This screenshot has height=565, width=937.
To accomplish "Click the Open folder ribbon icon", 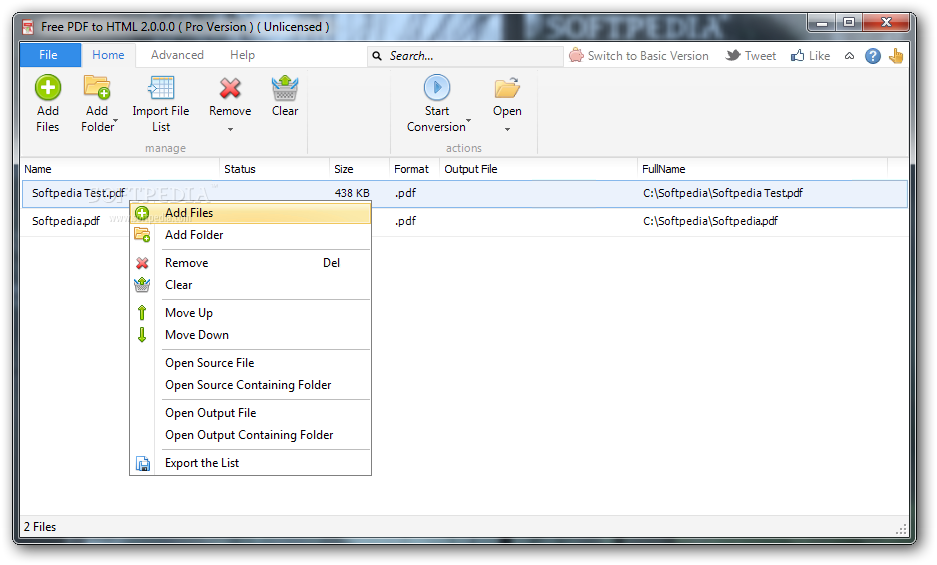I will coord(507,88).
